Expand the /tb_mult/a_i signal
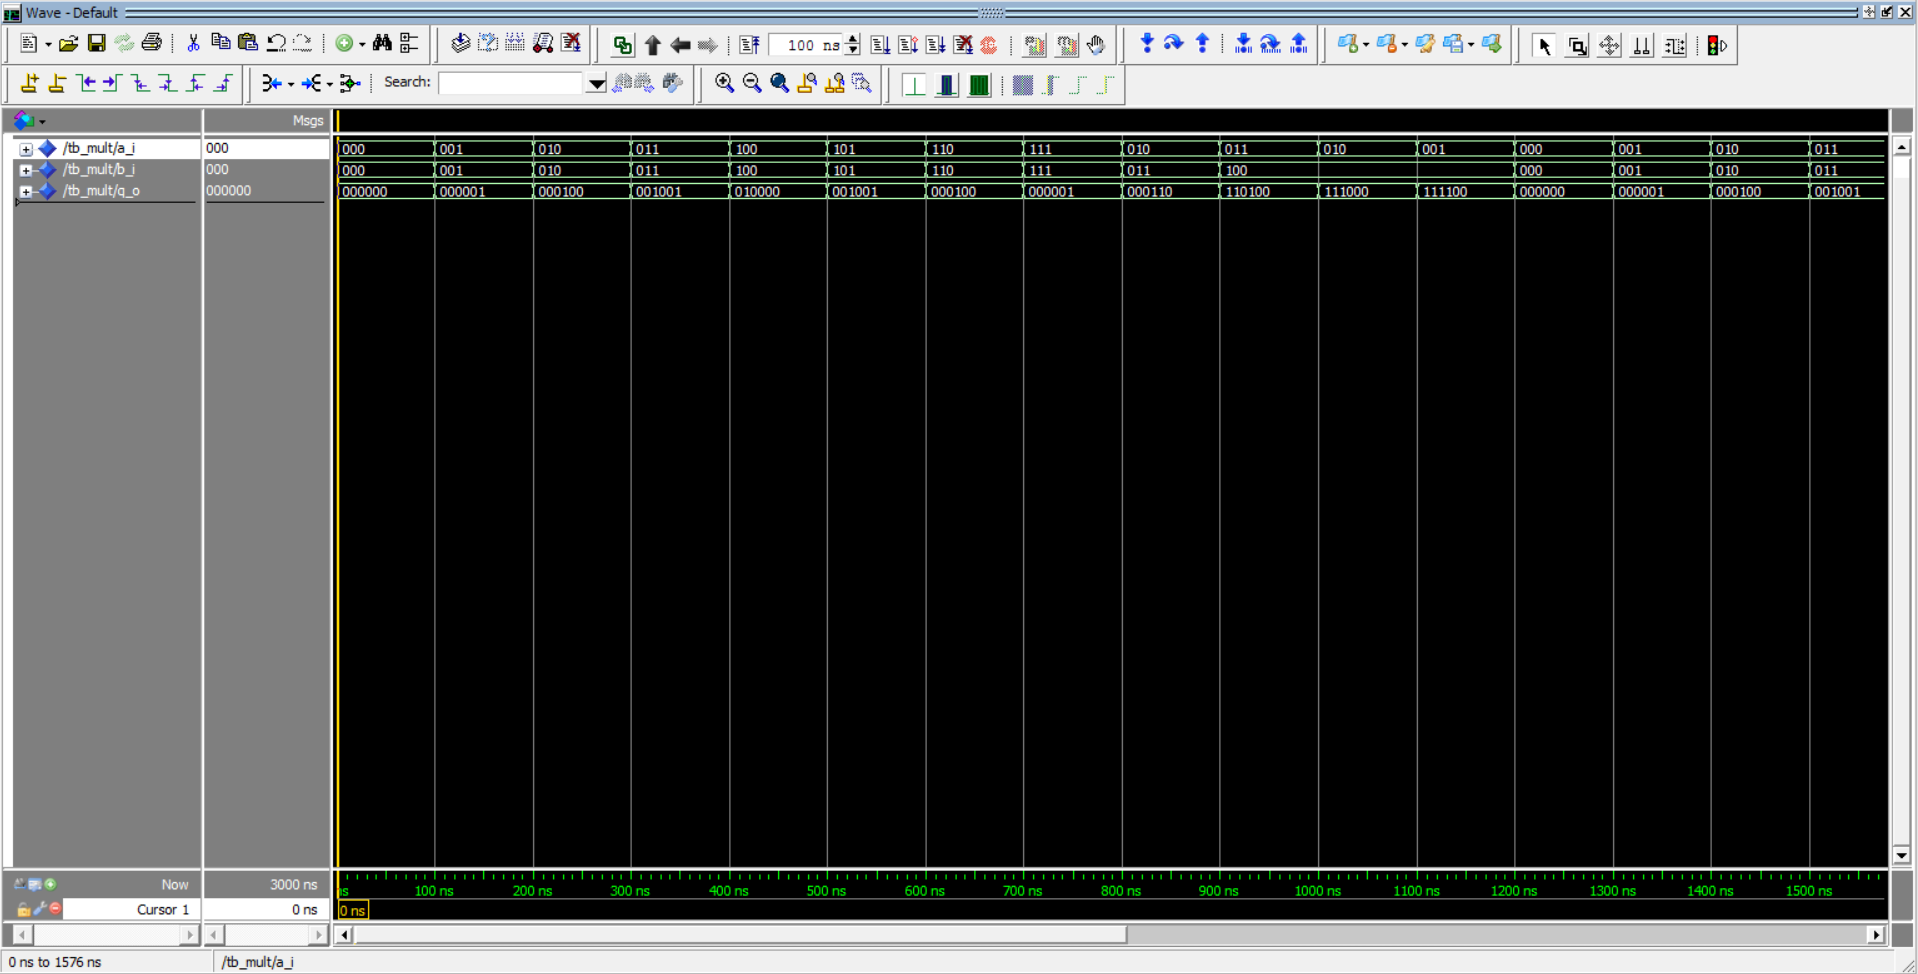The width and height of the screenshot is (1918, 974). pos(26,149)
